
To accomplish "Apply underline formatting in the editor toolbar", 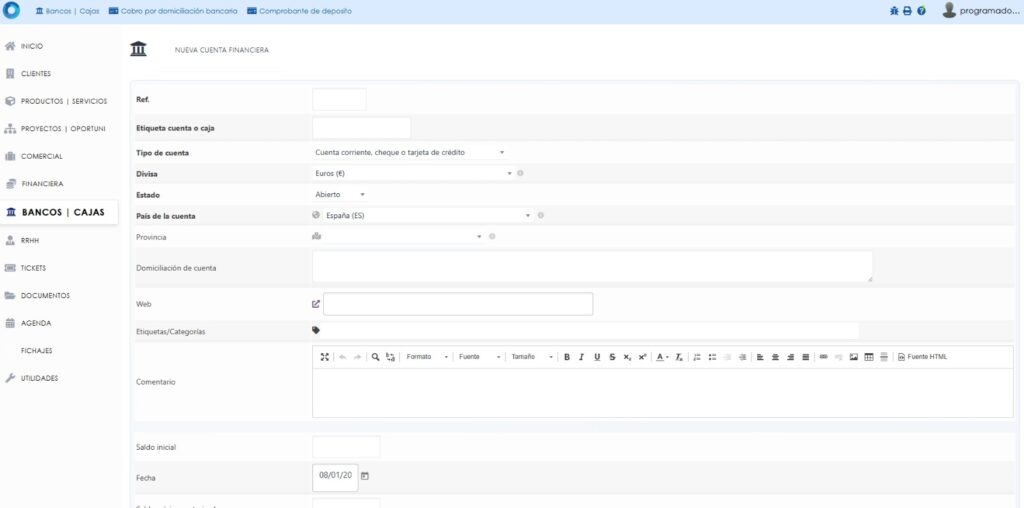I will tap(597, 357).
